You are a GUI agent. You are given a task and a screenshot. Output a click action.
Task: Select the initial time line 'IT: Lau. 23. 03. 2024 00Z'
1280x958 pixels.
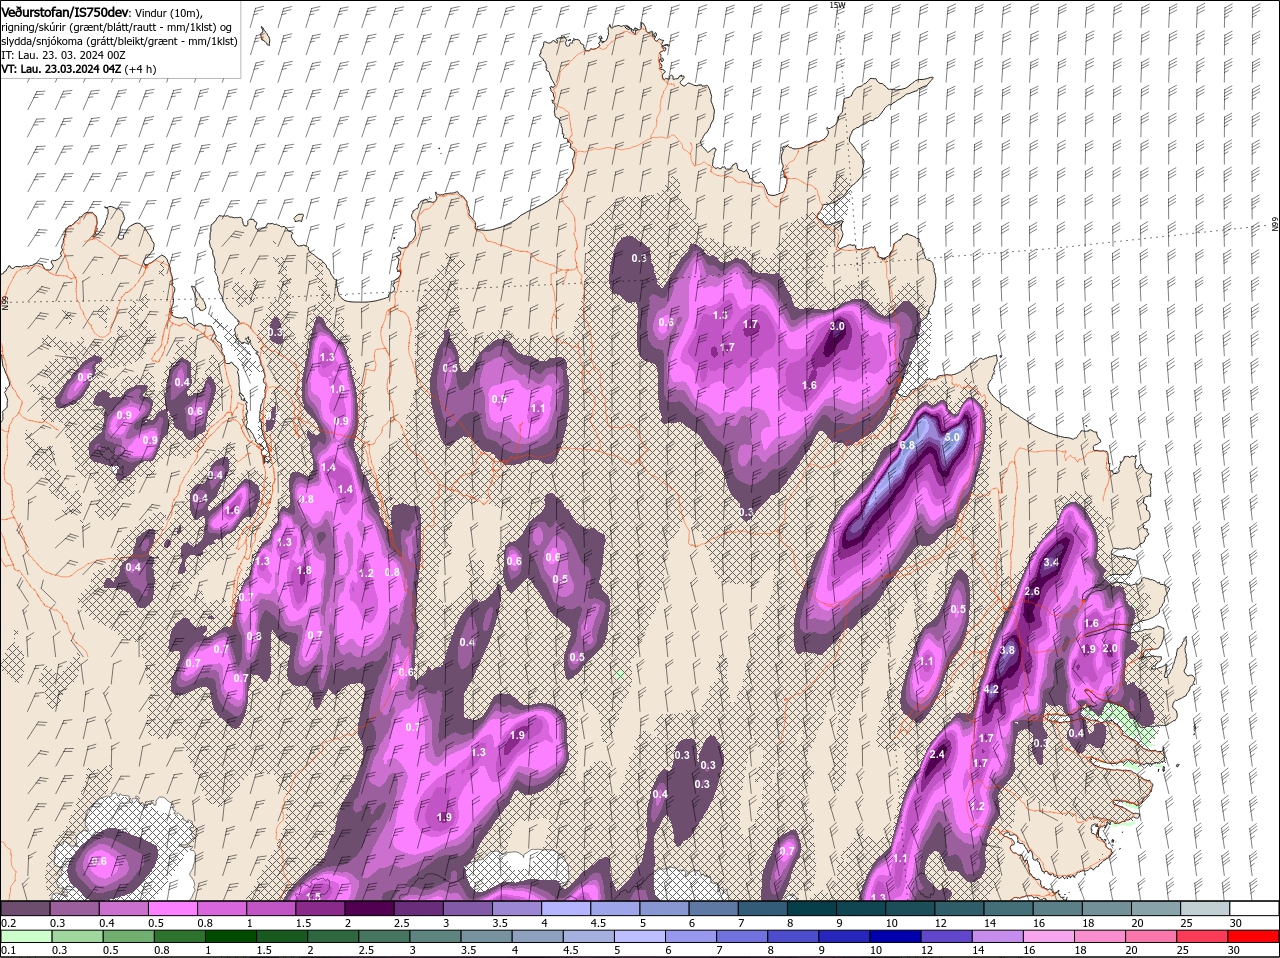[63, 55]
